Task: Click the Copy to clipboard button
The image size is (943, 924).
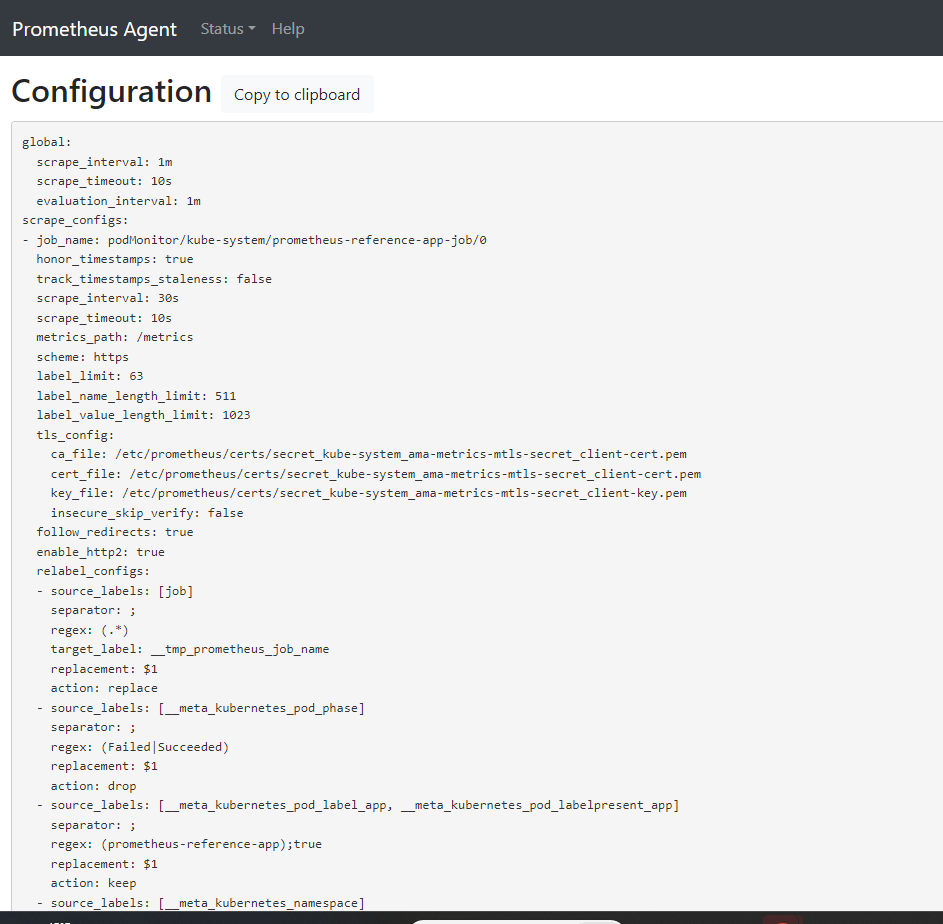Action: (x=297, y=94)
